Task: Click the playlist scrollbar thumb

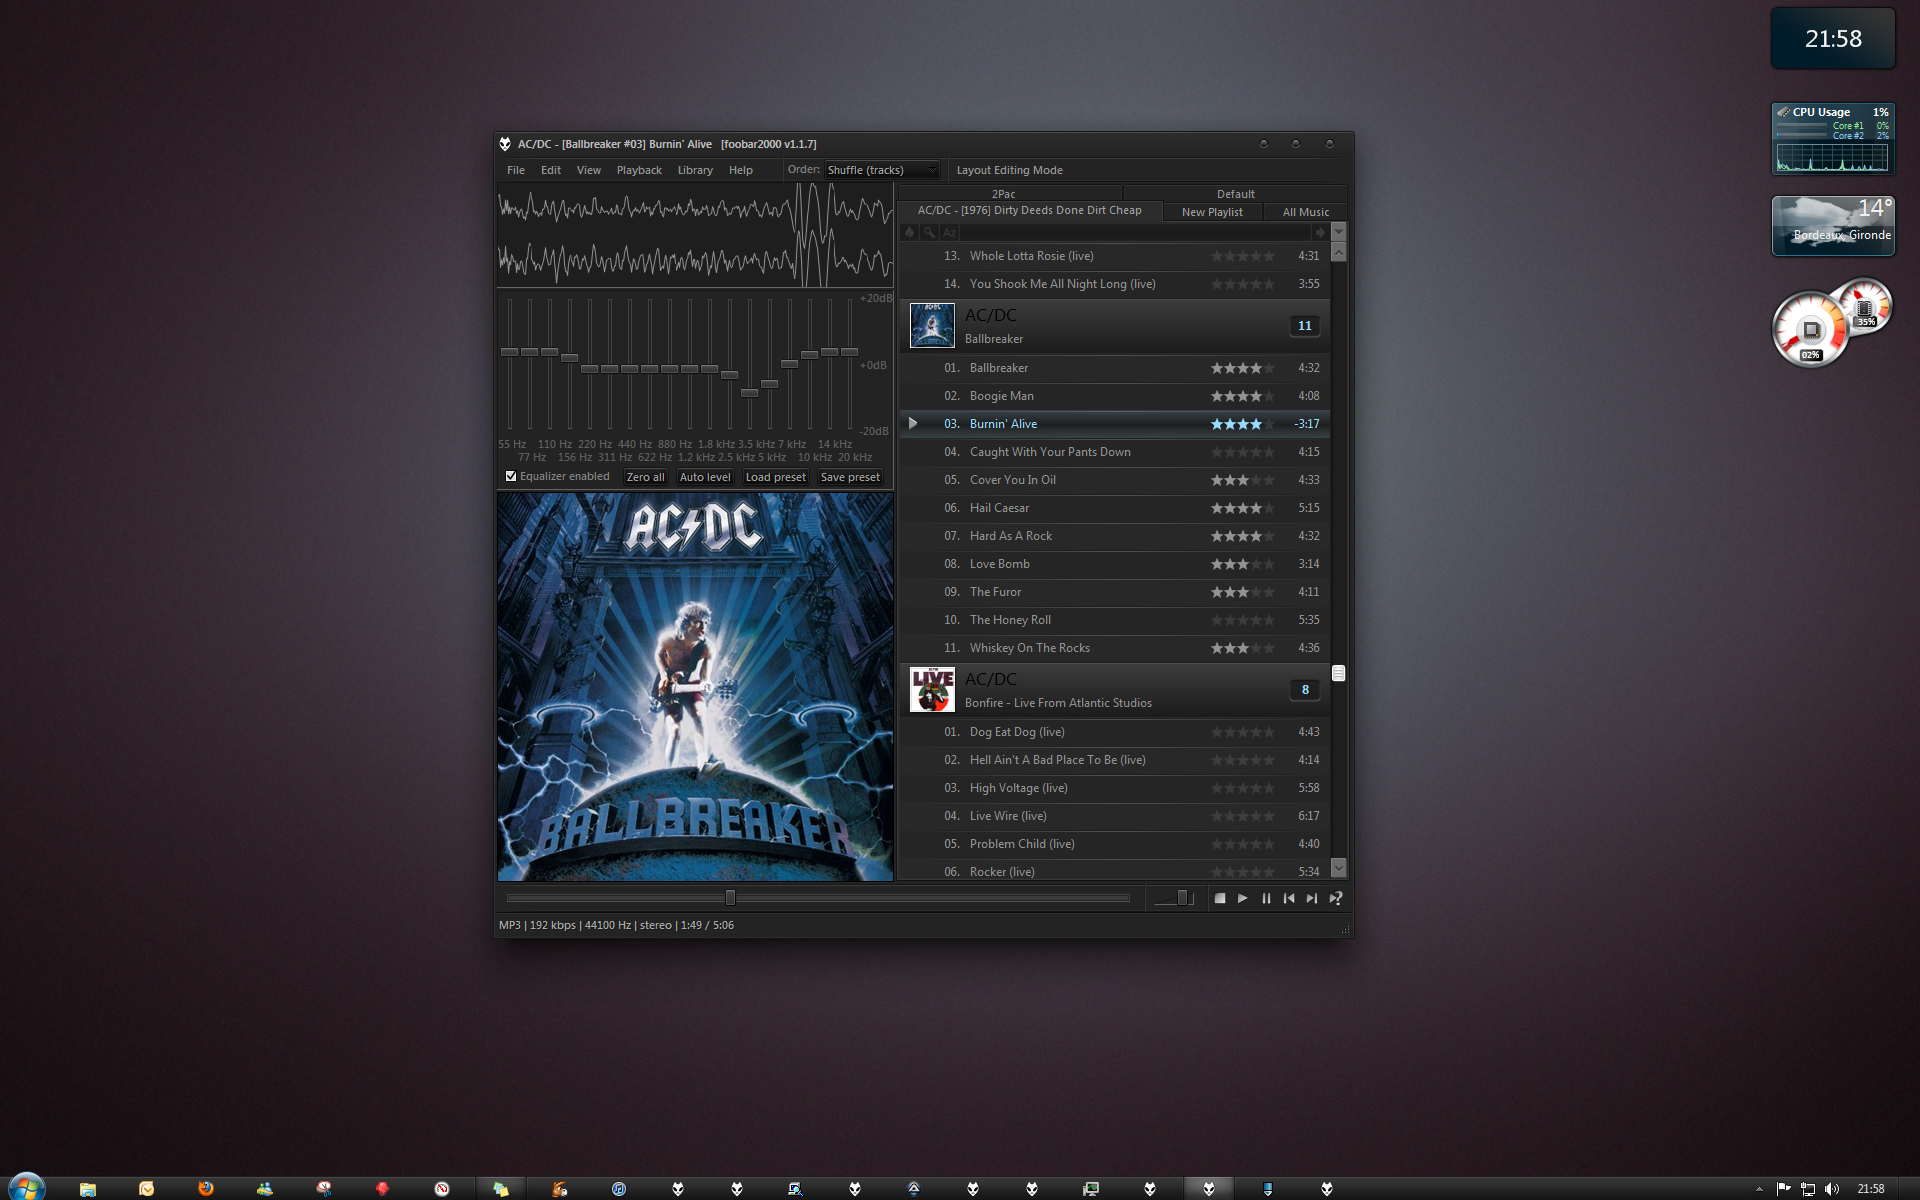Action: (1339, 673)
